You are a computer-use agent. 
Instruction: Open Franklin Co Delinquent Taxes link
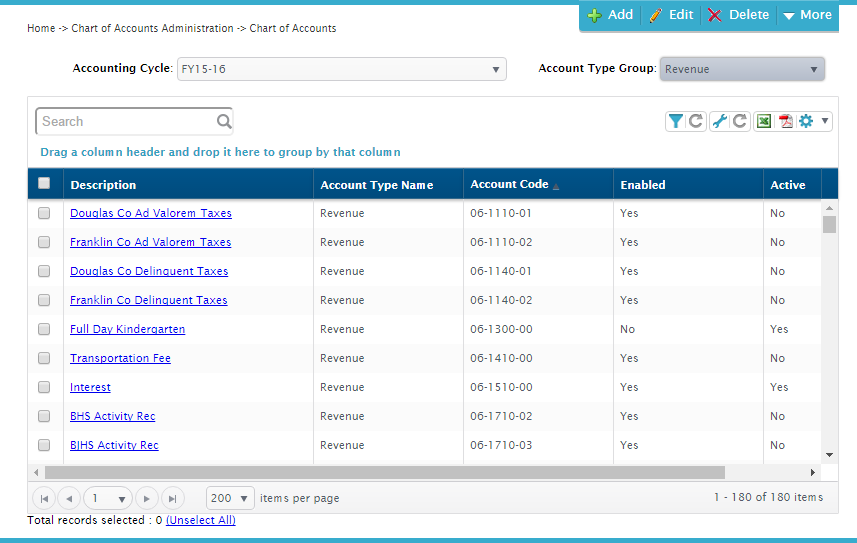tap(149, 300)
